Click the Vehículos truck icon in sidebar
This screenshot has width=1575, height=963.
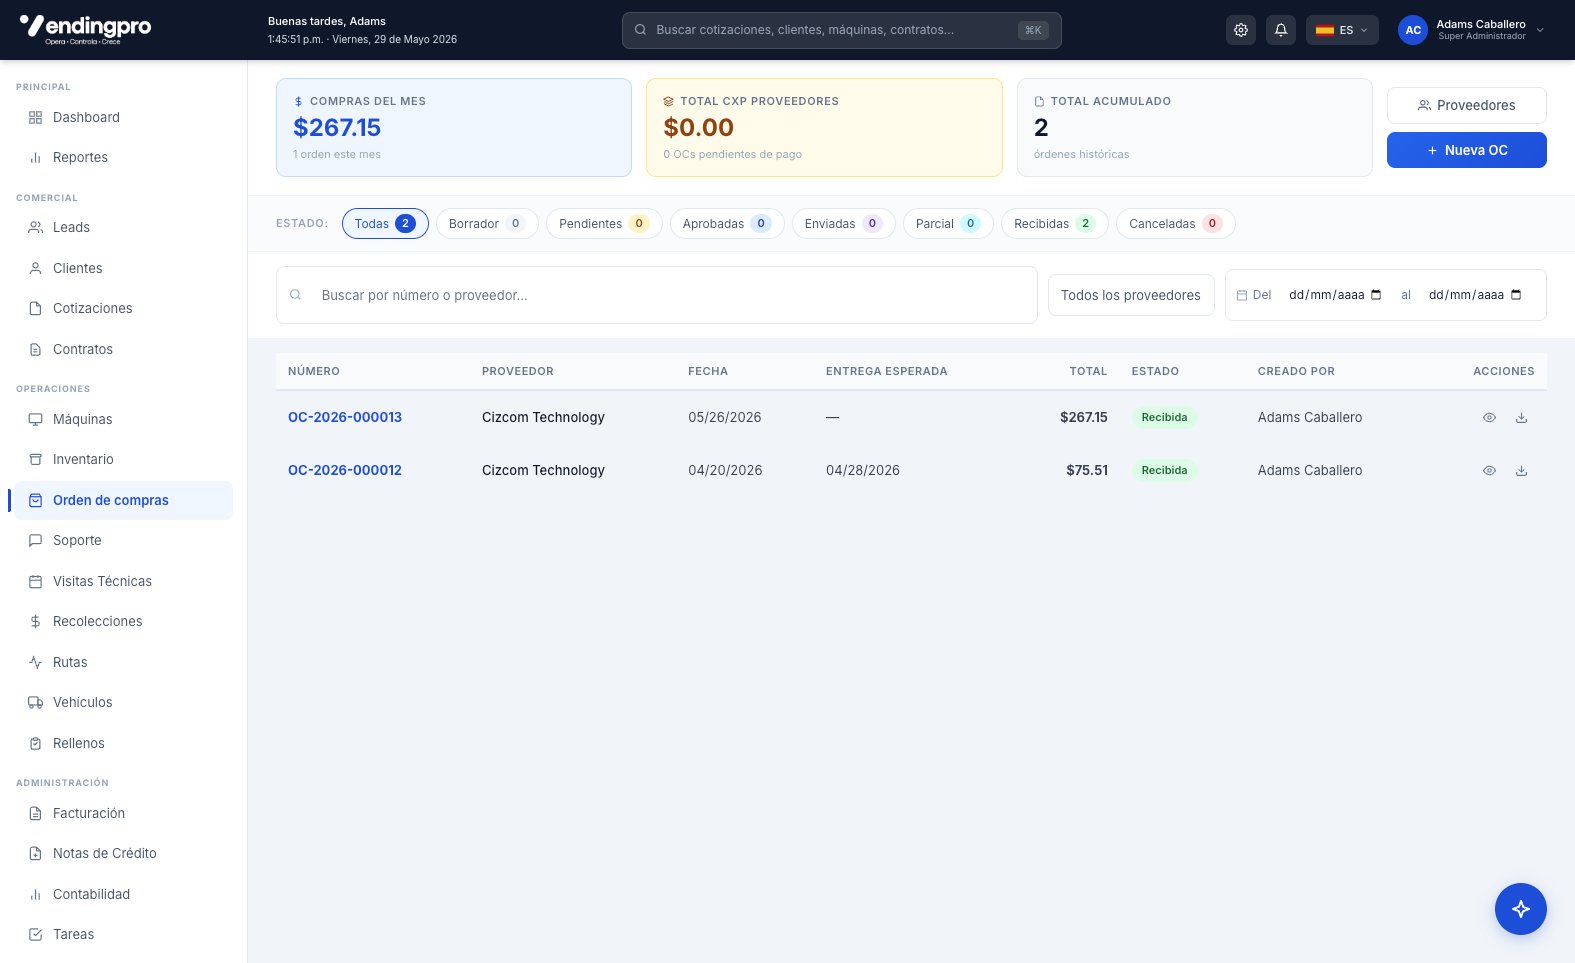pos(35,703)
